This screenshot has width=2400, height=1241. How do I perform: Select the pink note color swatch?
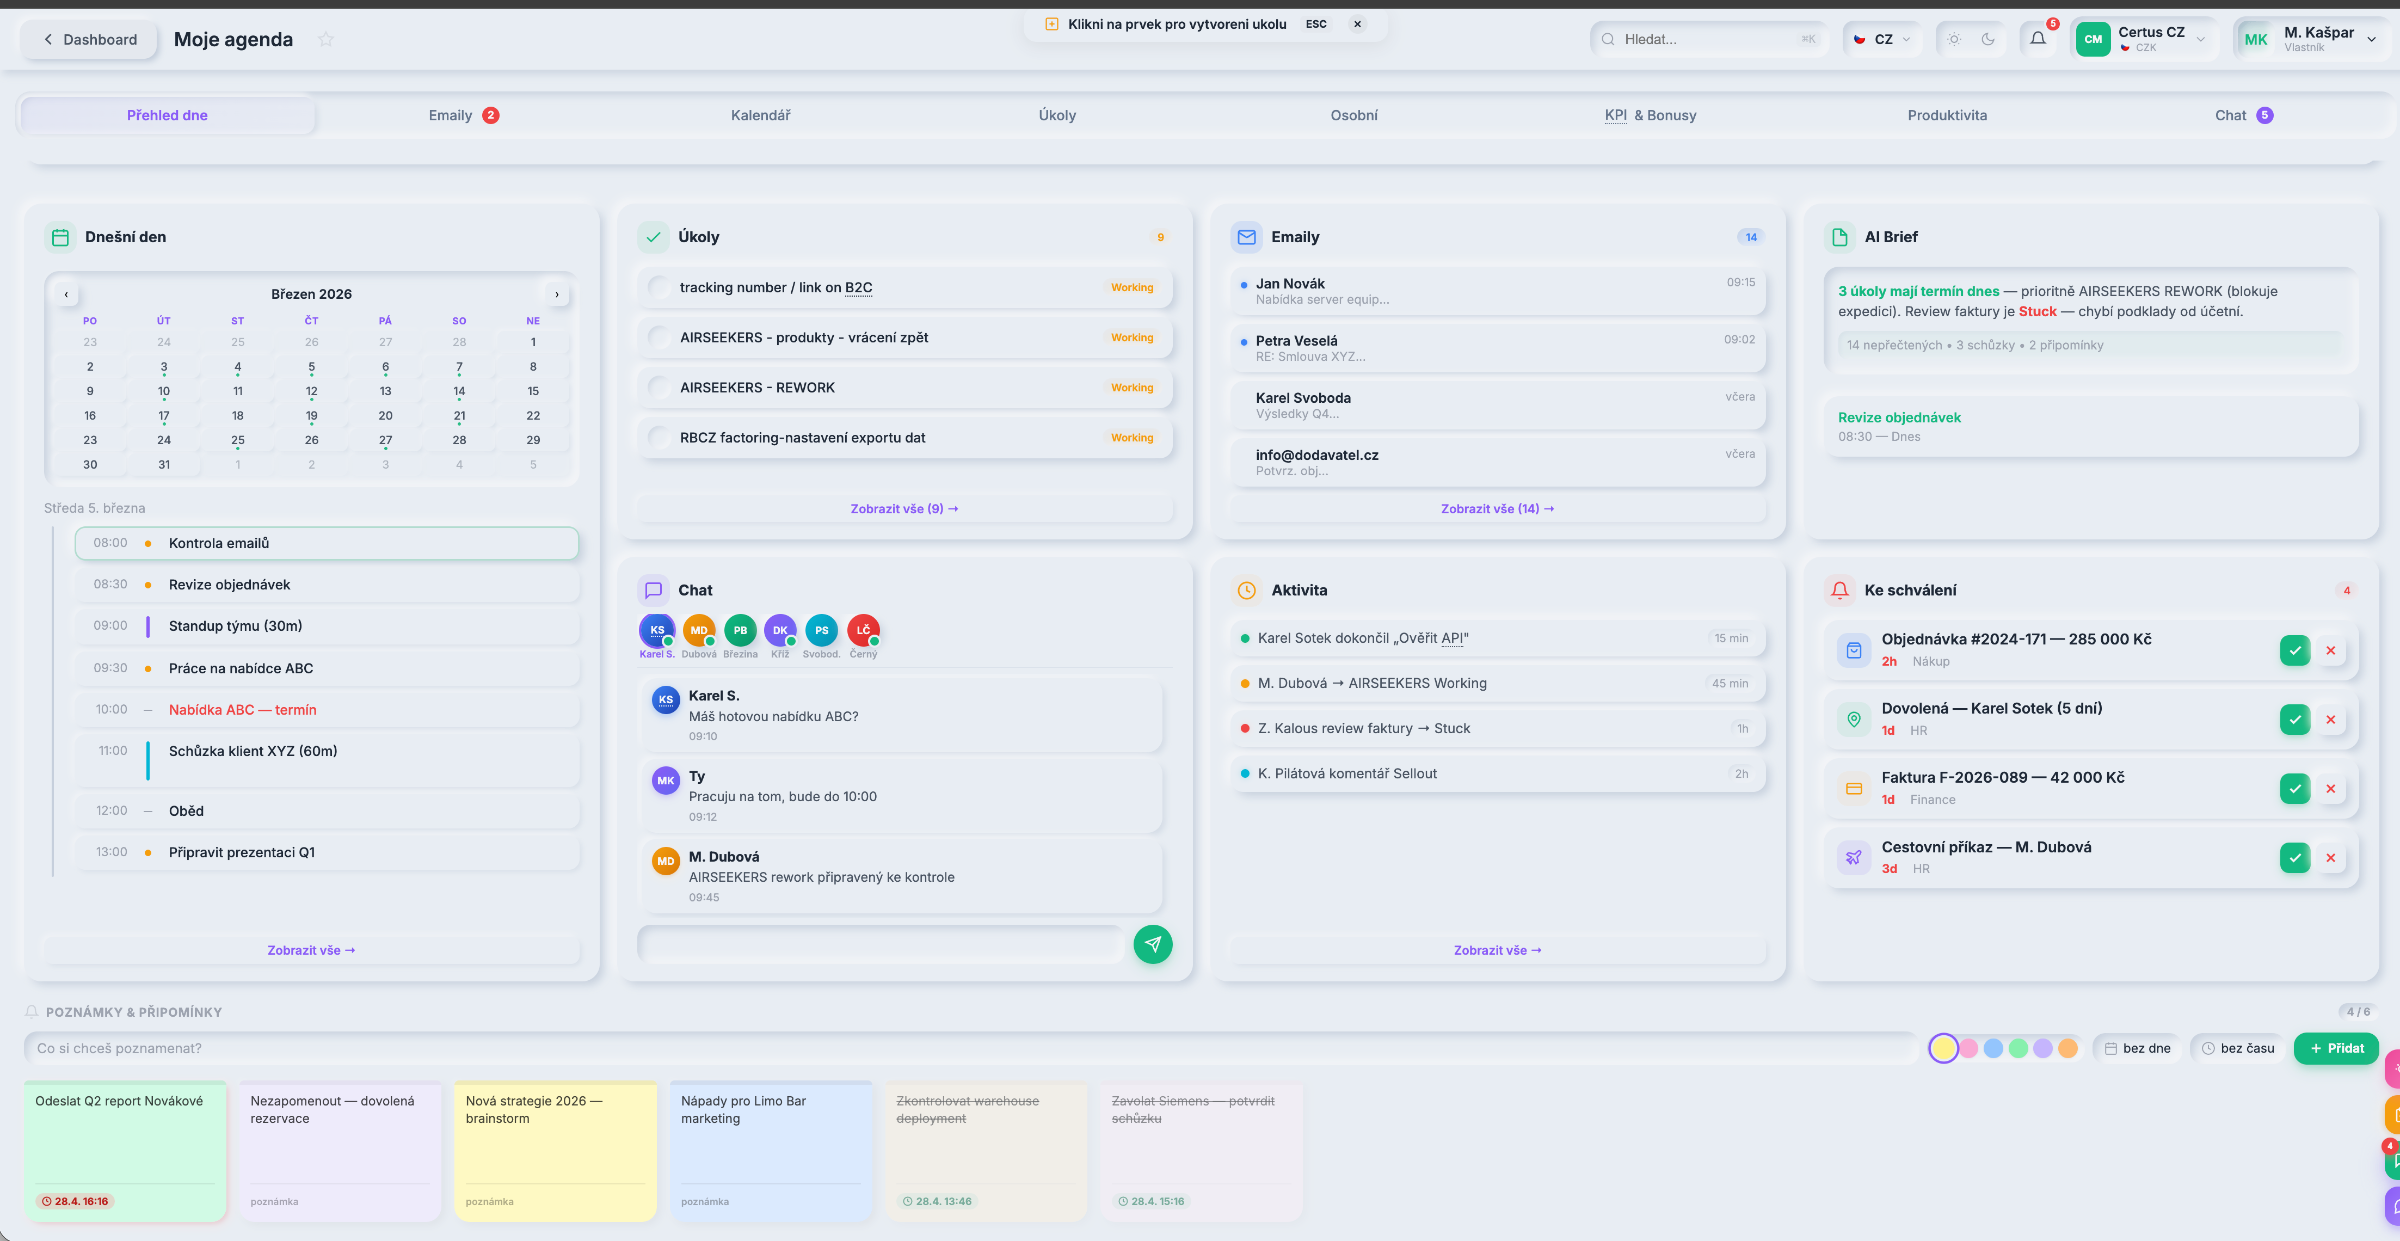click(x=1968, y=1048)
